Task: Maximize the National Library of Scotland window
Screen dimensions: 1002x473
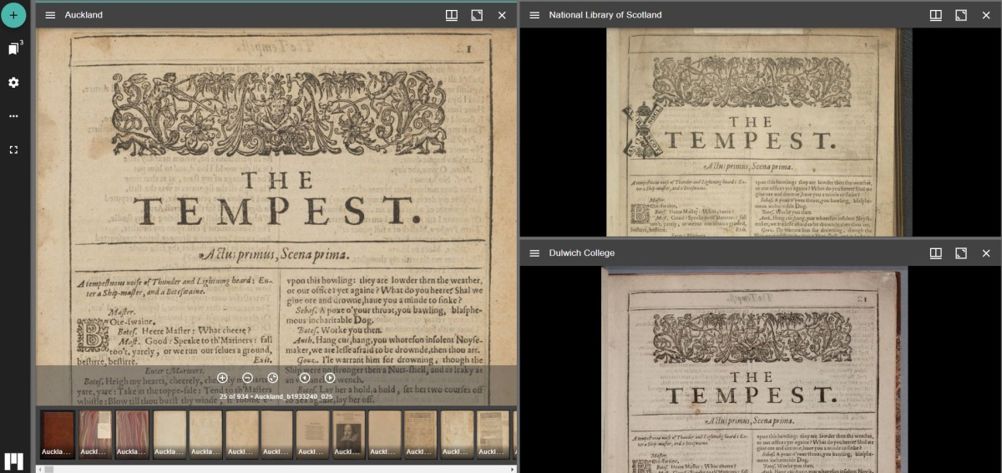Action: point(960,15)
